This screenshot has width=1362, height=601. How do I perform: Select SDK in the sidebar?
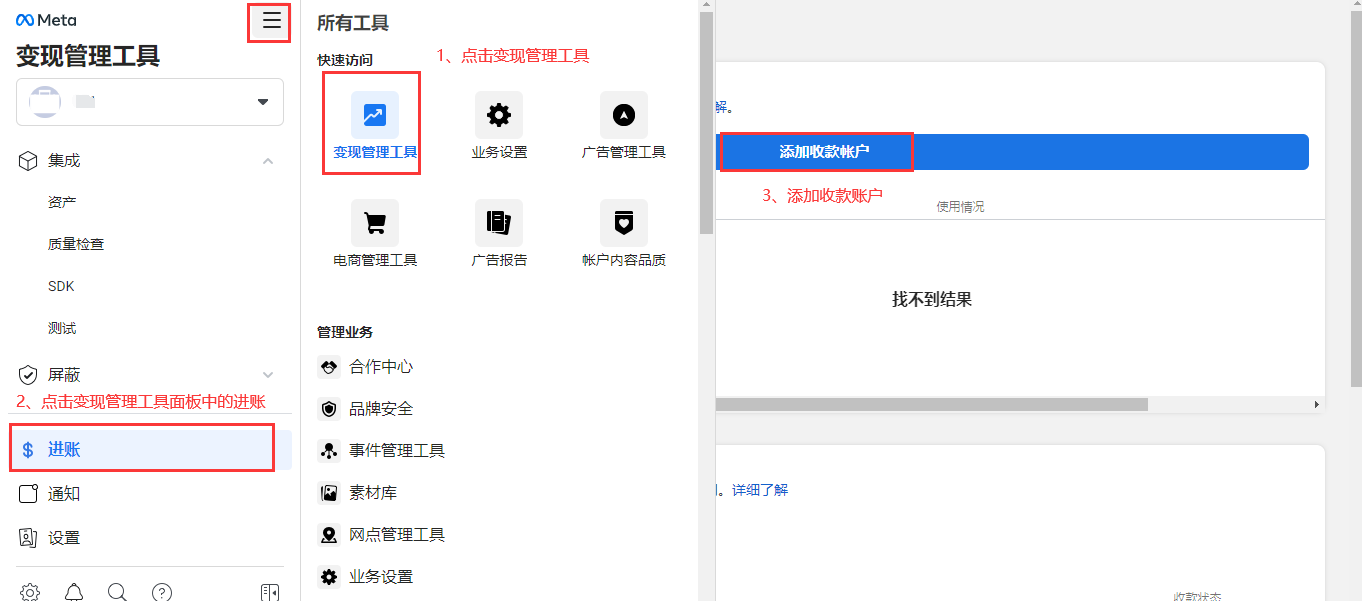(x=61, y=286)
